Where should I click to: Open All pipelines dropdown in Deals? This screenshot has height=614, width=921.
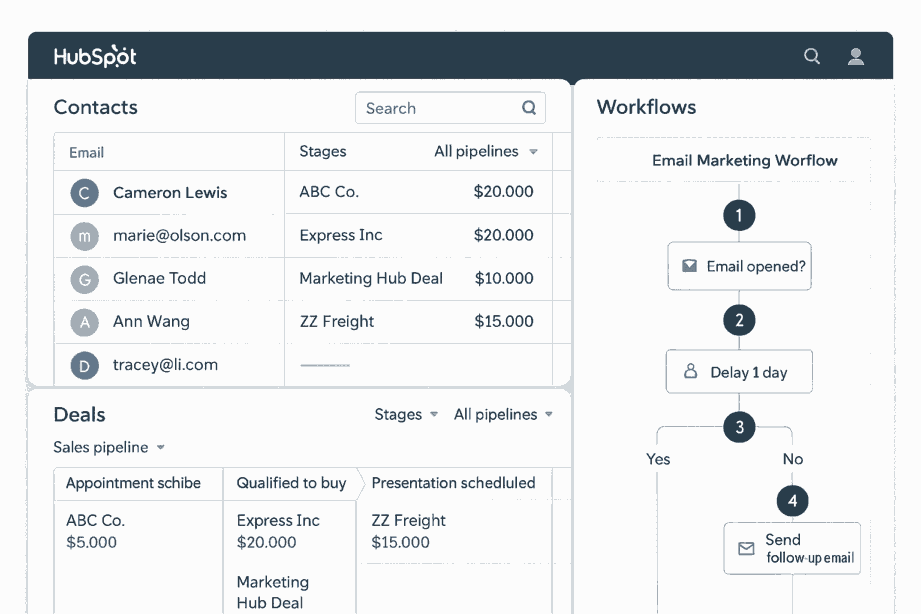pos(503,414)
